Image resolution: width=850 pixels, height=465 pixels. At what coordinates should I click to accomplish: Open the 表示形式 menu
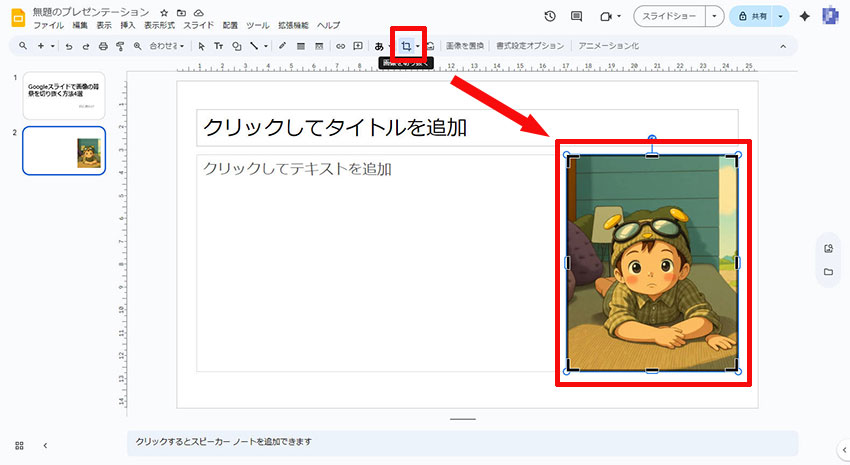click(x=160, y=25)
